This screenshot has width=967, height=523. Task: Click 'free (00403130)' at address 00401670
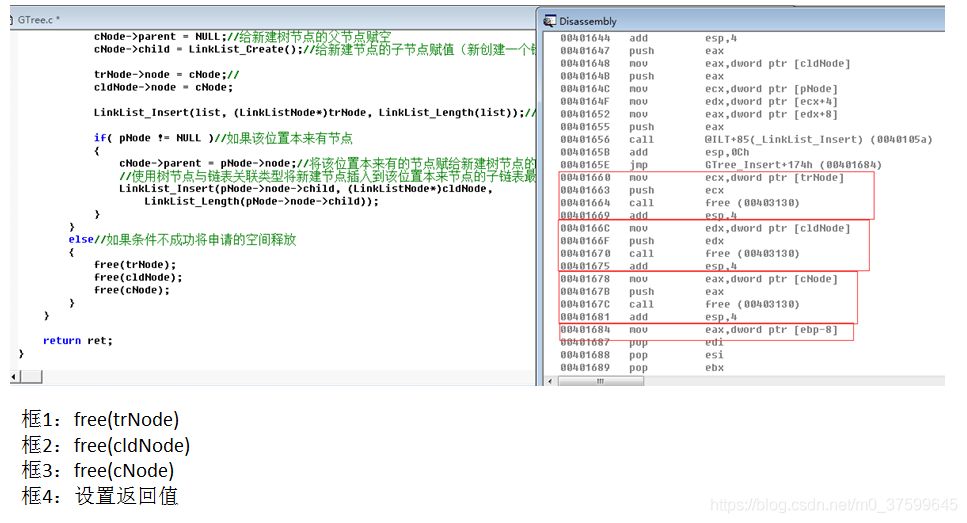click(x=752, y=253)
